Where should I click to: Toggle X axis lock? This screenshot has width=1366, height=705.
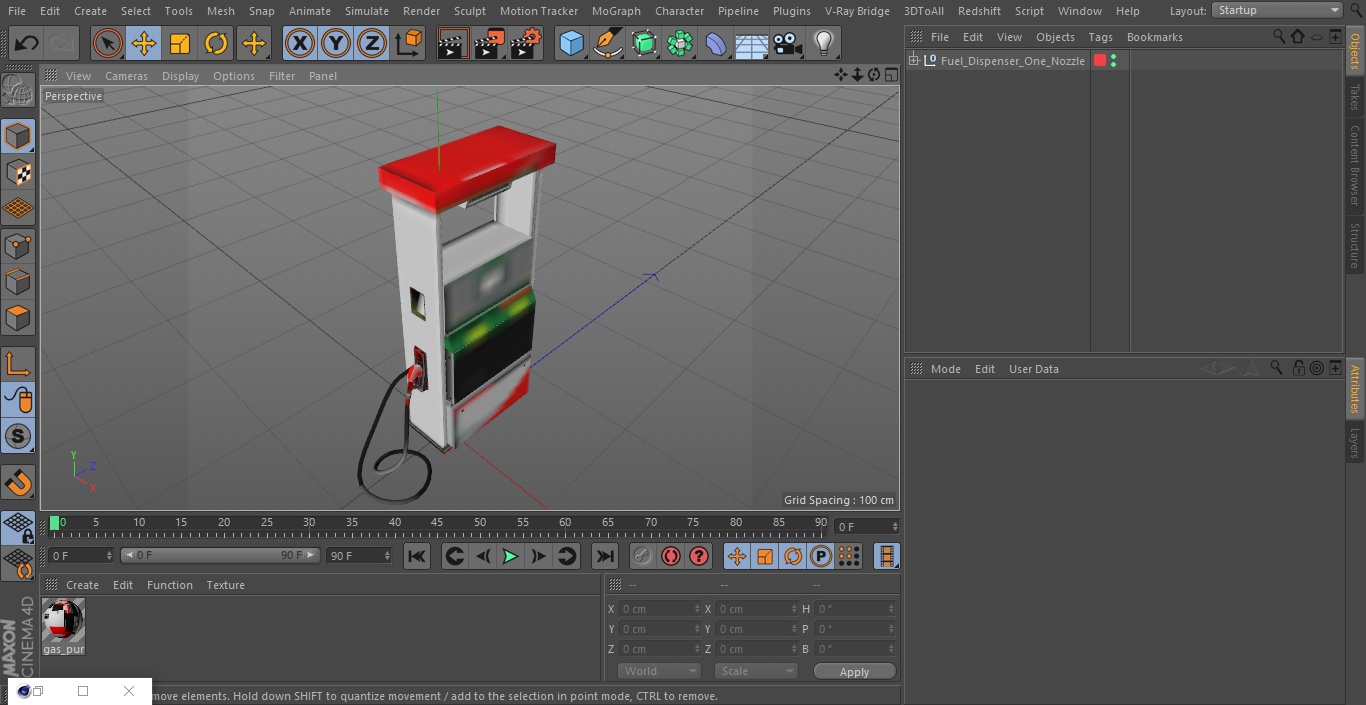[x=300, y=44]
